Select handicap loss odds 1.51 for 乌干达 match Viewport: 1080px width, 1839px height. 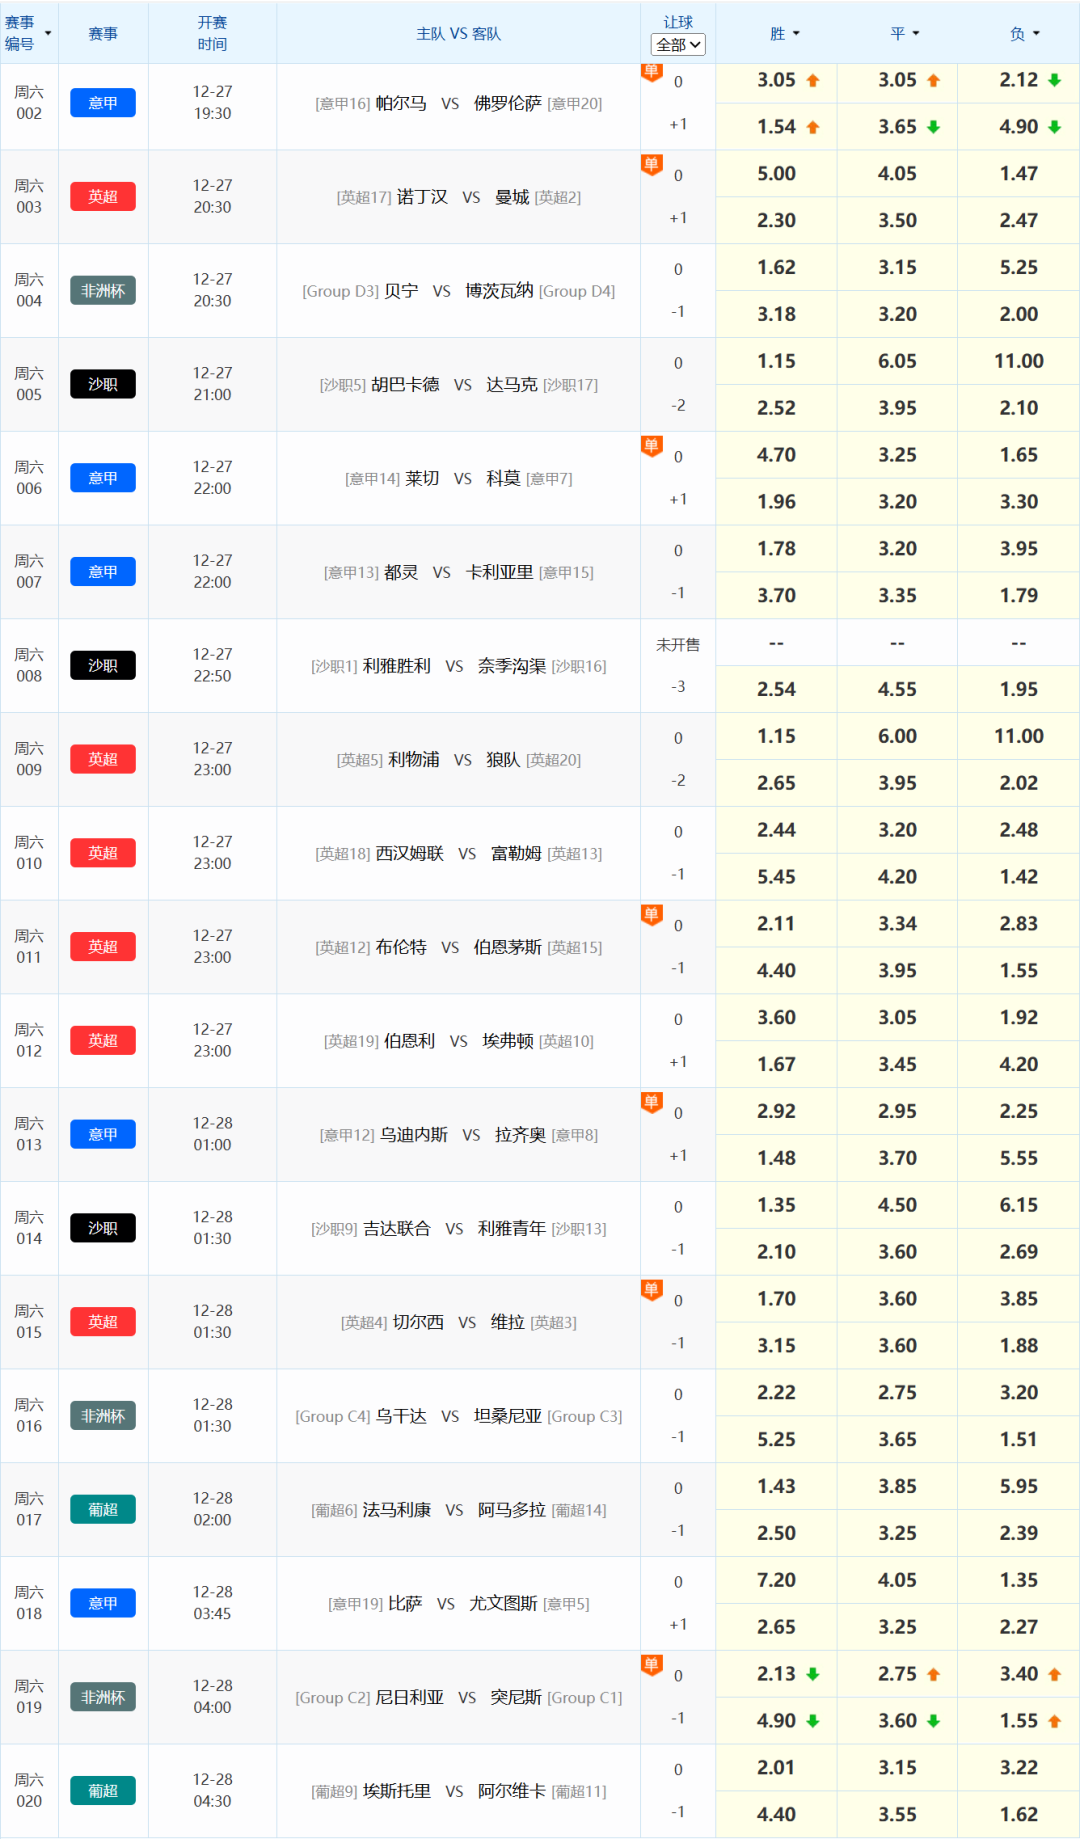pyautogui.click(x=1018, y=1440)
